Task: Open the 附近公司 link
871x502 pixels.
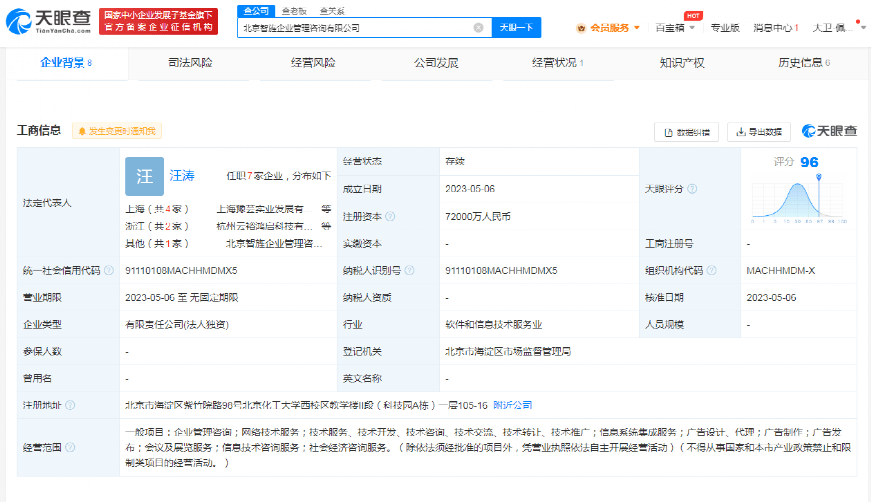Action: pos(513,405)
